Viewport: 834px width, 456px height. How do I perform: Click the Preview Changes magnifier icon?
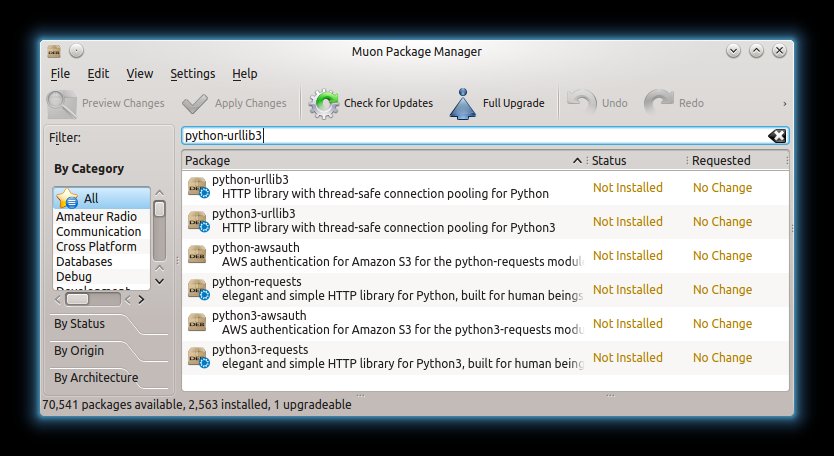(x=62, y=103)
